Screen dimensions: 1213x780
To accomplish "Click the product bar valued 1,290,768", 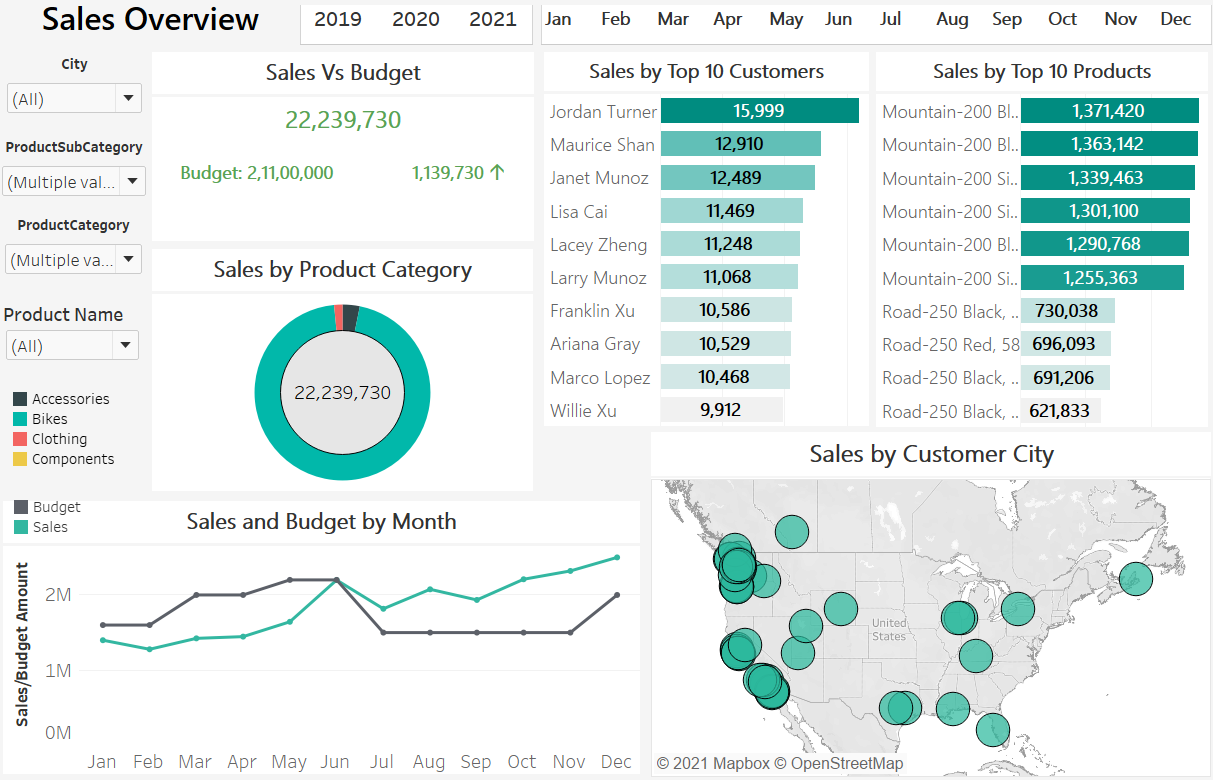I will [1105, 244].
